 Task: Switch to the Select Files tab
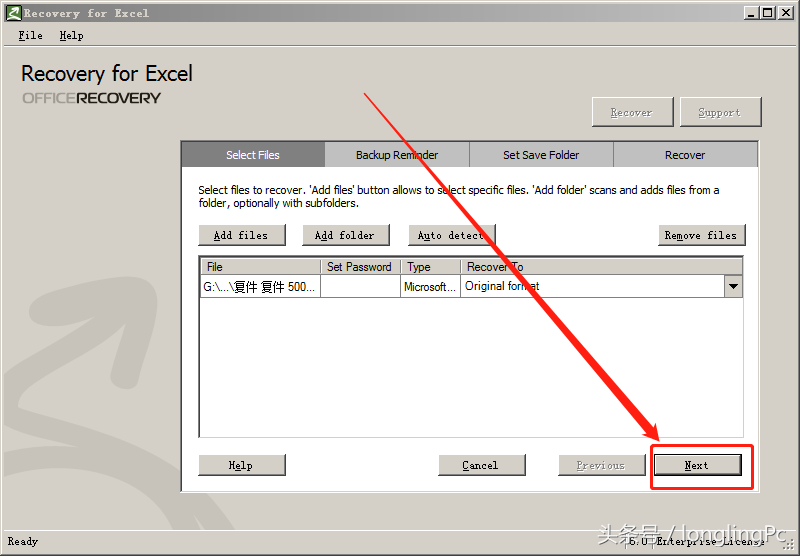(x=253, y=155)
